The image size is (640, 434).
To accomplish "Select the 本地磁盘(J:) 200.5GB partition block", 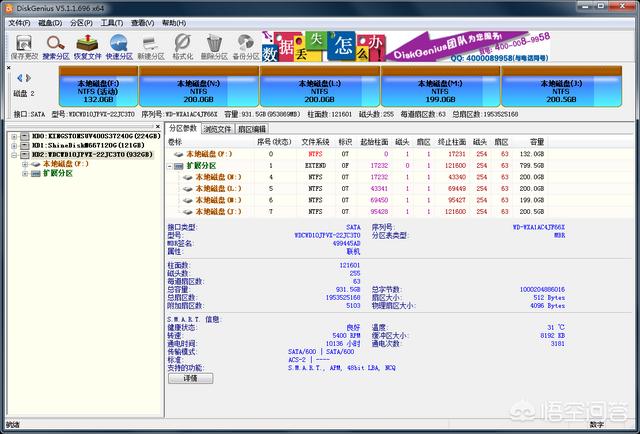I will pyautogui.click(x=561, y=86).
